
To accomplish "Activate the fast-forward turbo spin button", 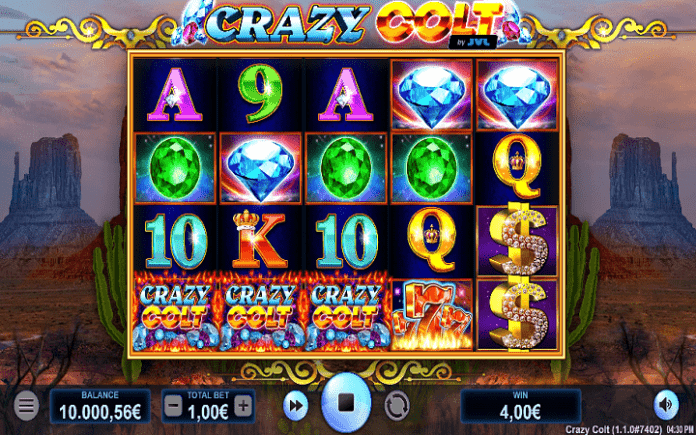I will (295, 406).
